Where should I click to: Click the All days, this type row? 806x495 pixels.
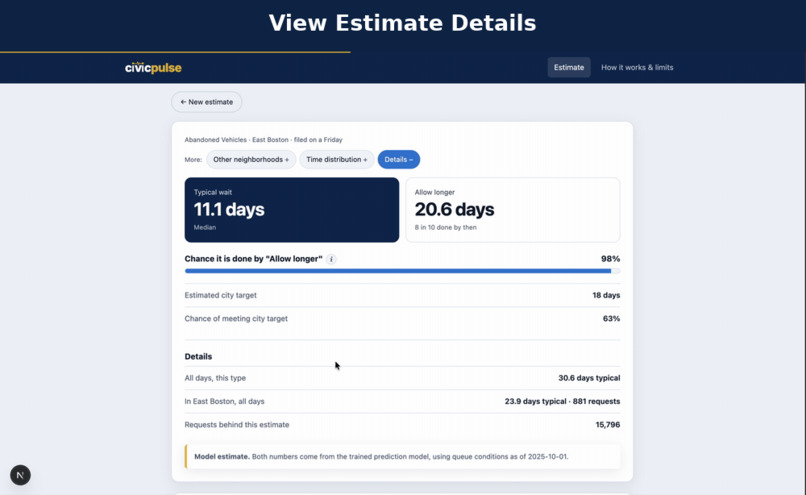tap(402, 378)
